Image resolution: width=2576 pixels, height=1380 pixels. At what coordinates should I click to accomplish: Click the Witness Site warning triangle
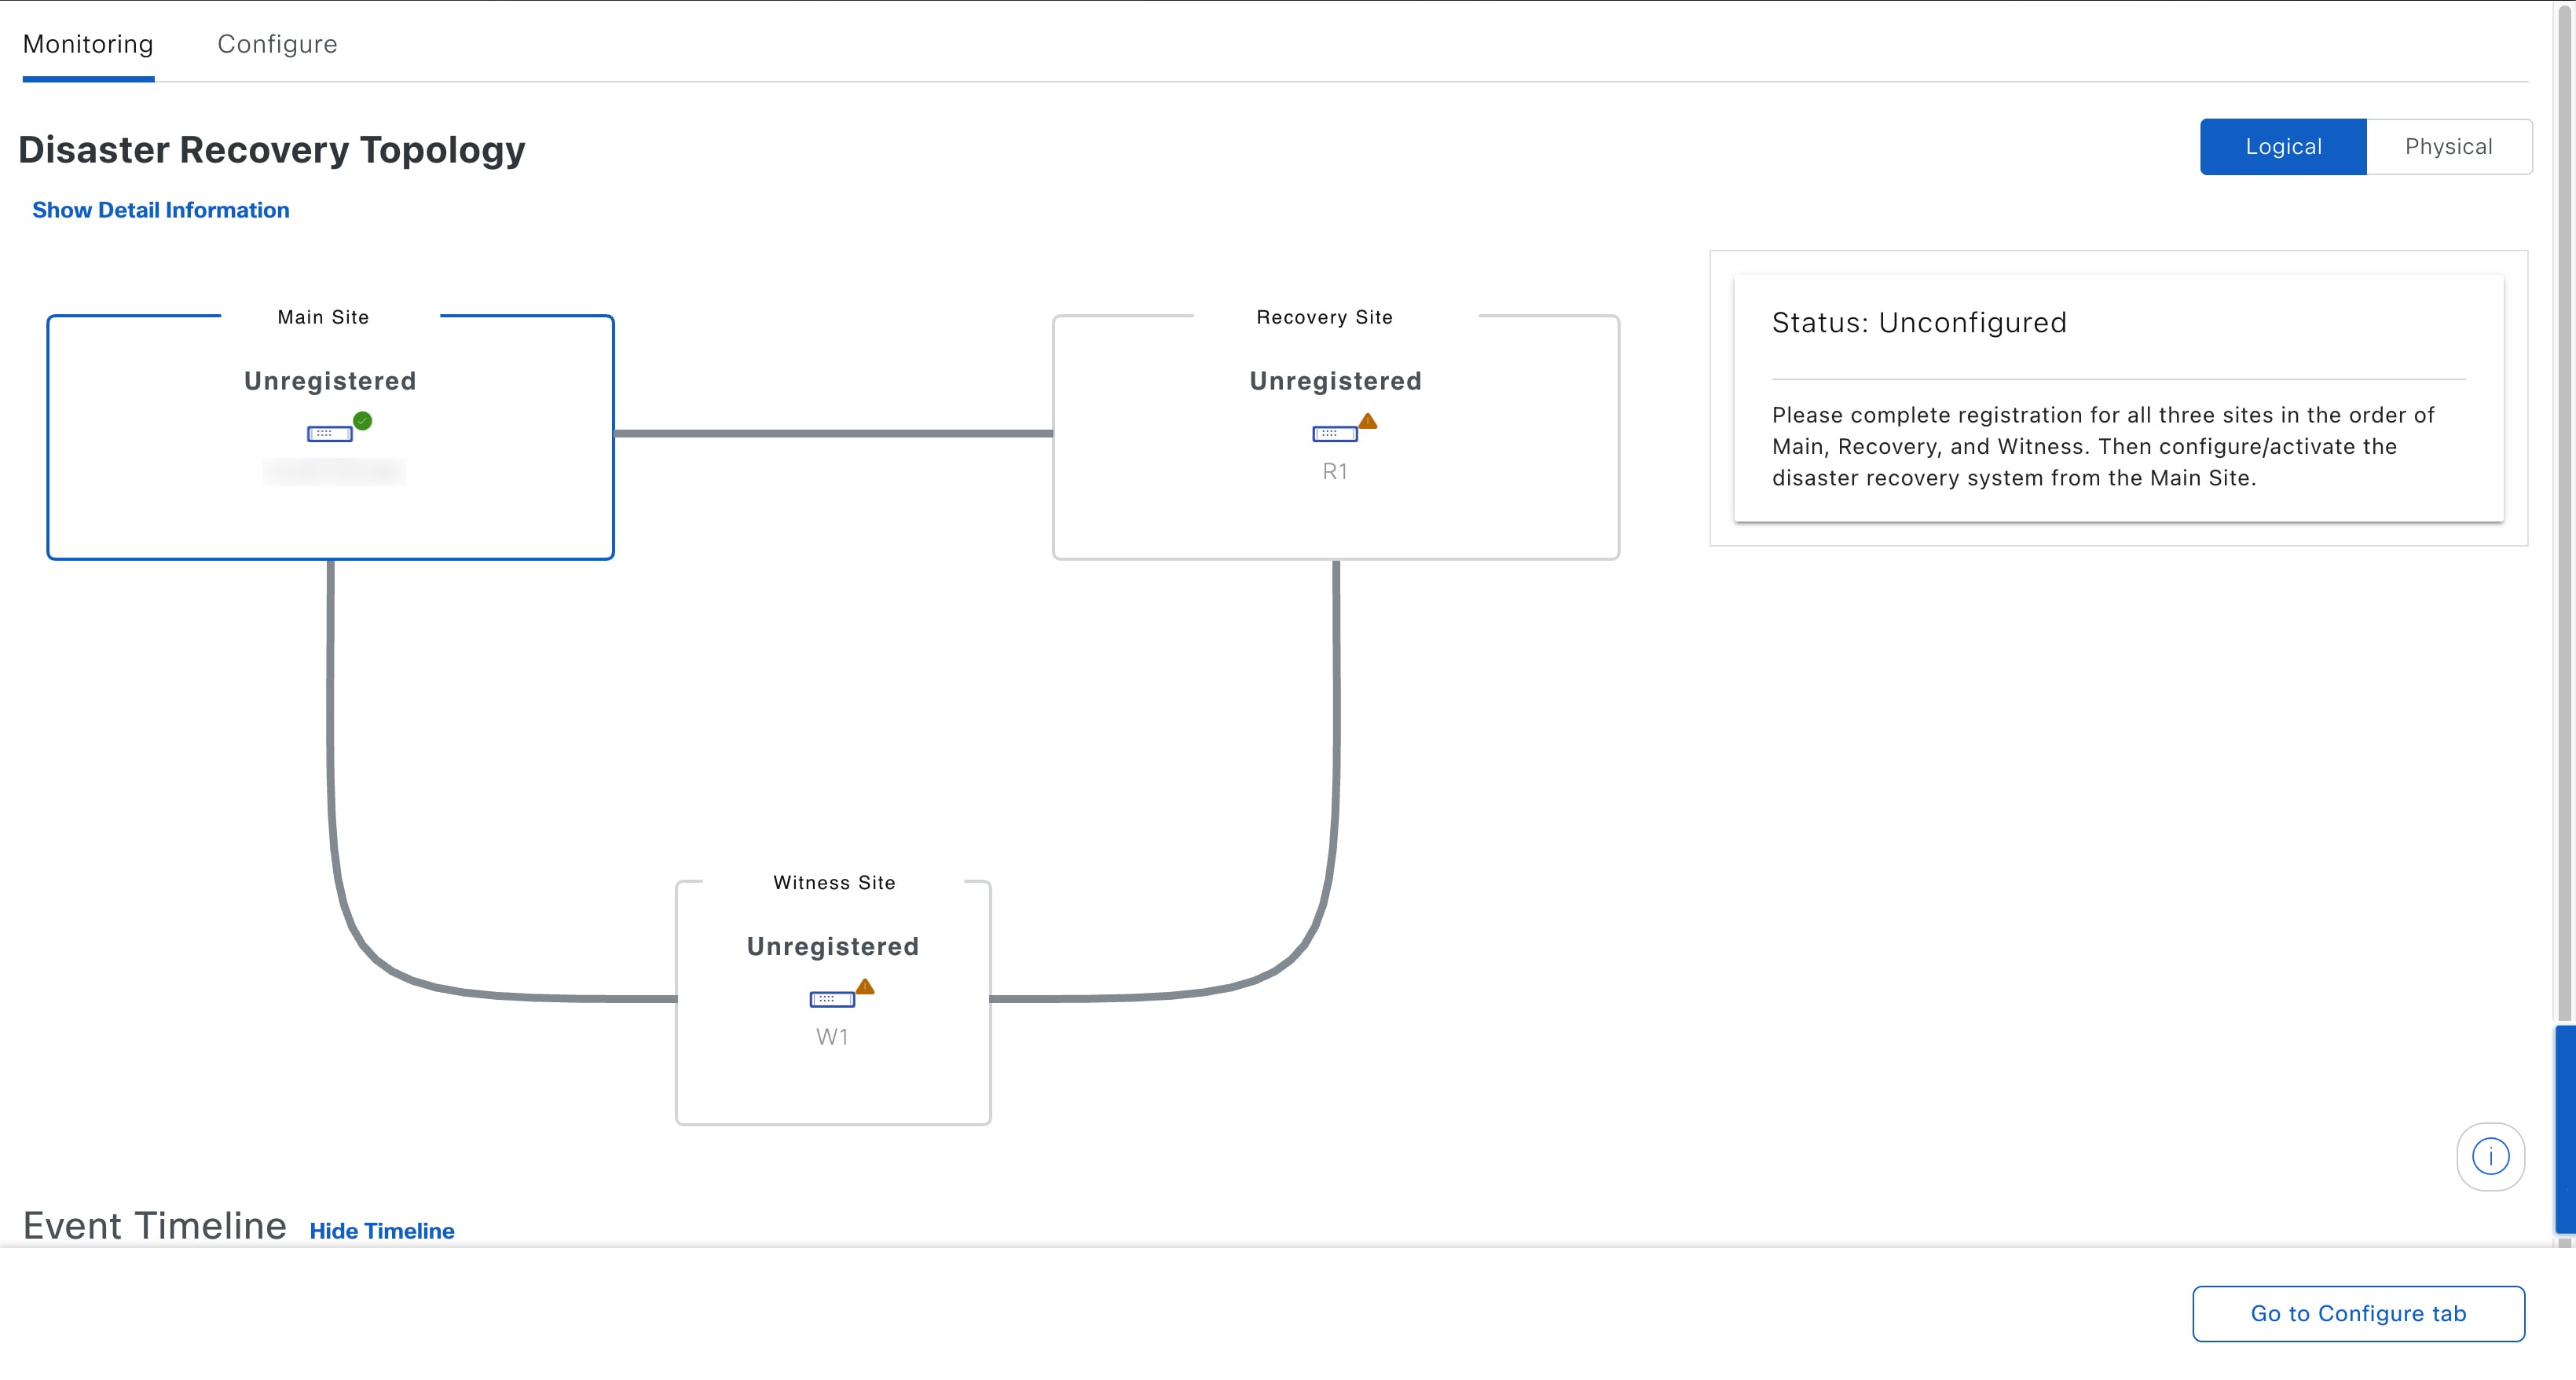point(865,987)
